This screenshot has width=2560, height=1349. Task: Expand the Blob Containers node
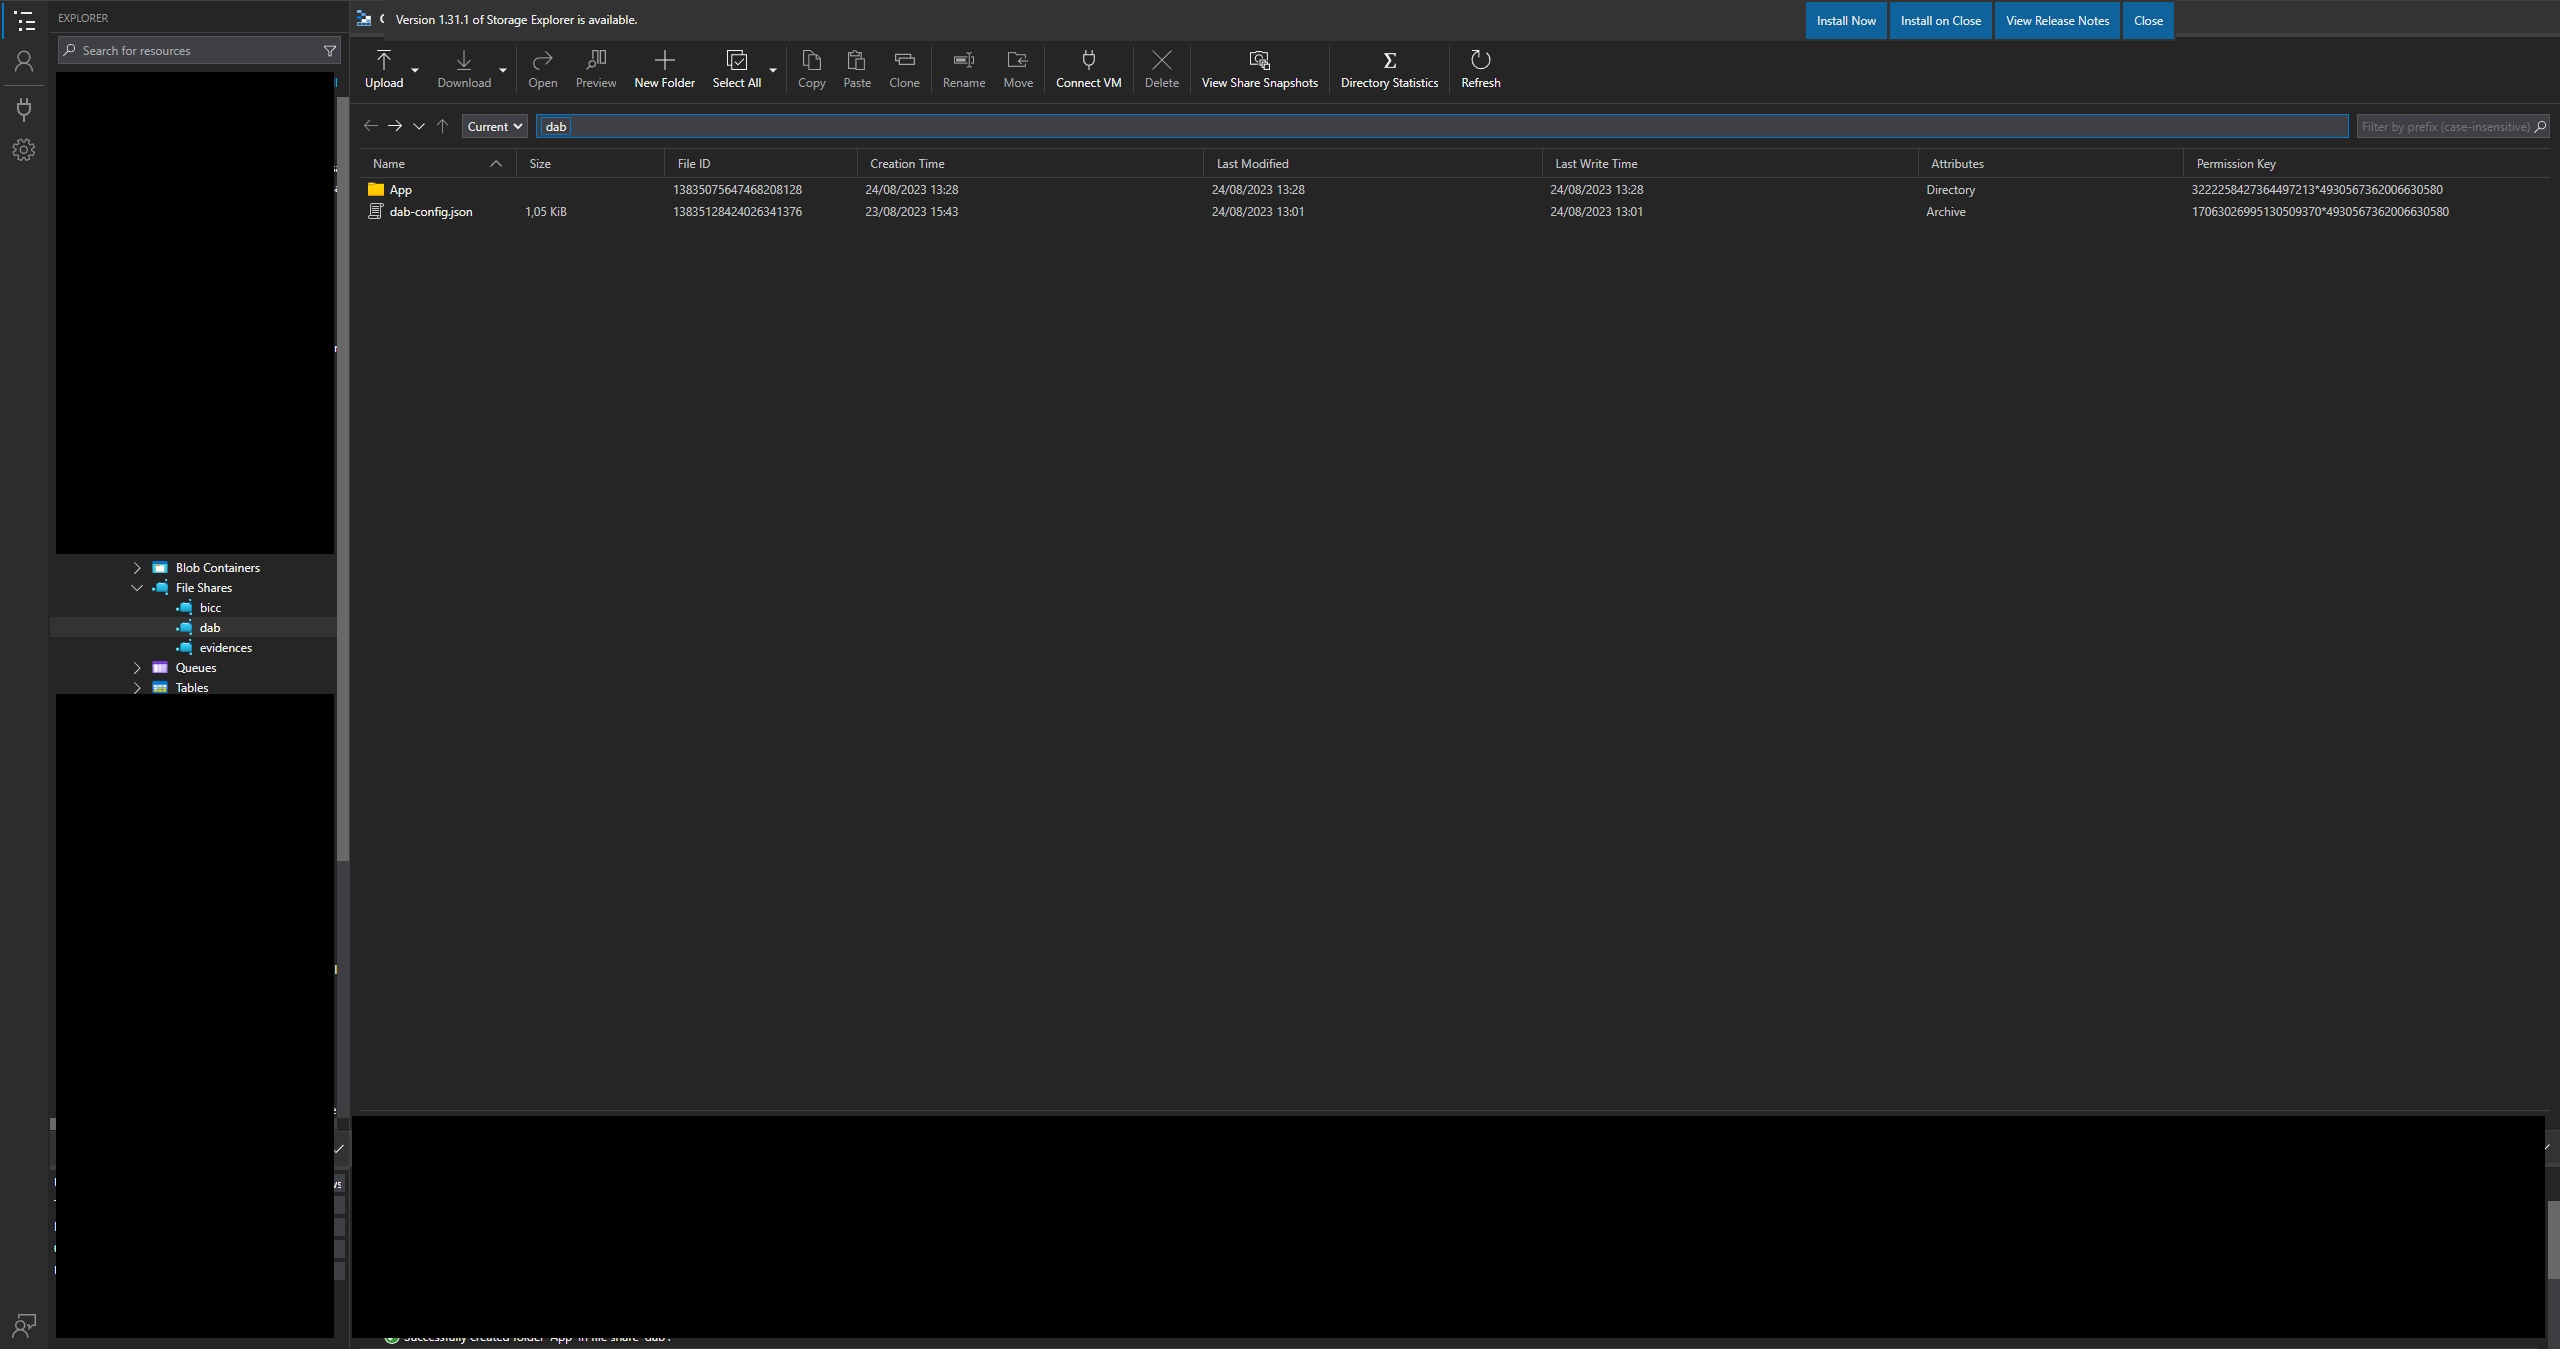[137, 568]
